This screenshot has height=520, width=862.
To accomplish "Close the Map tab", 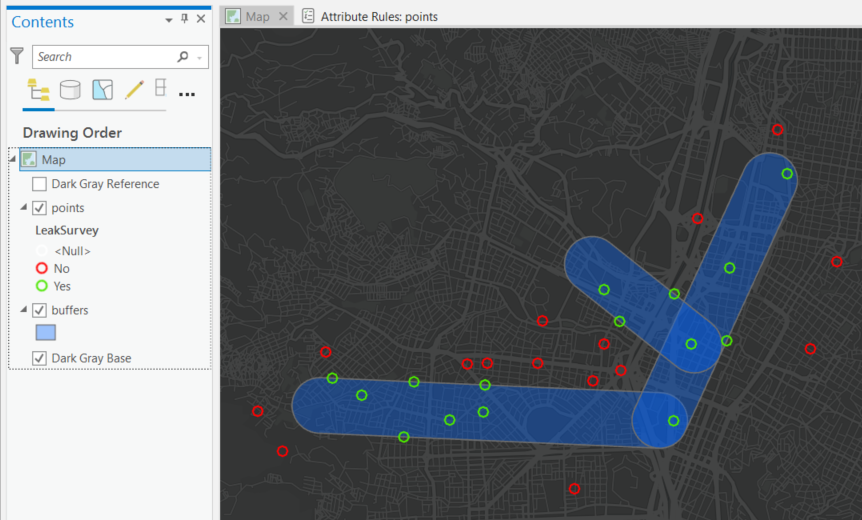I will tap(283, 16).
